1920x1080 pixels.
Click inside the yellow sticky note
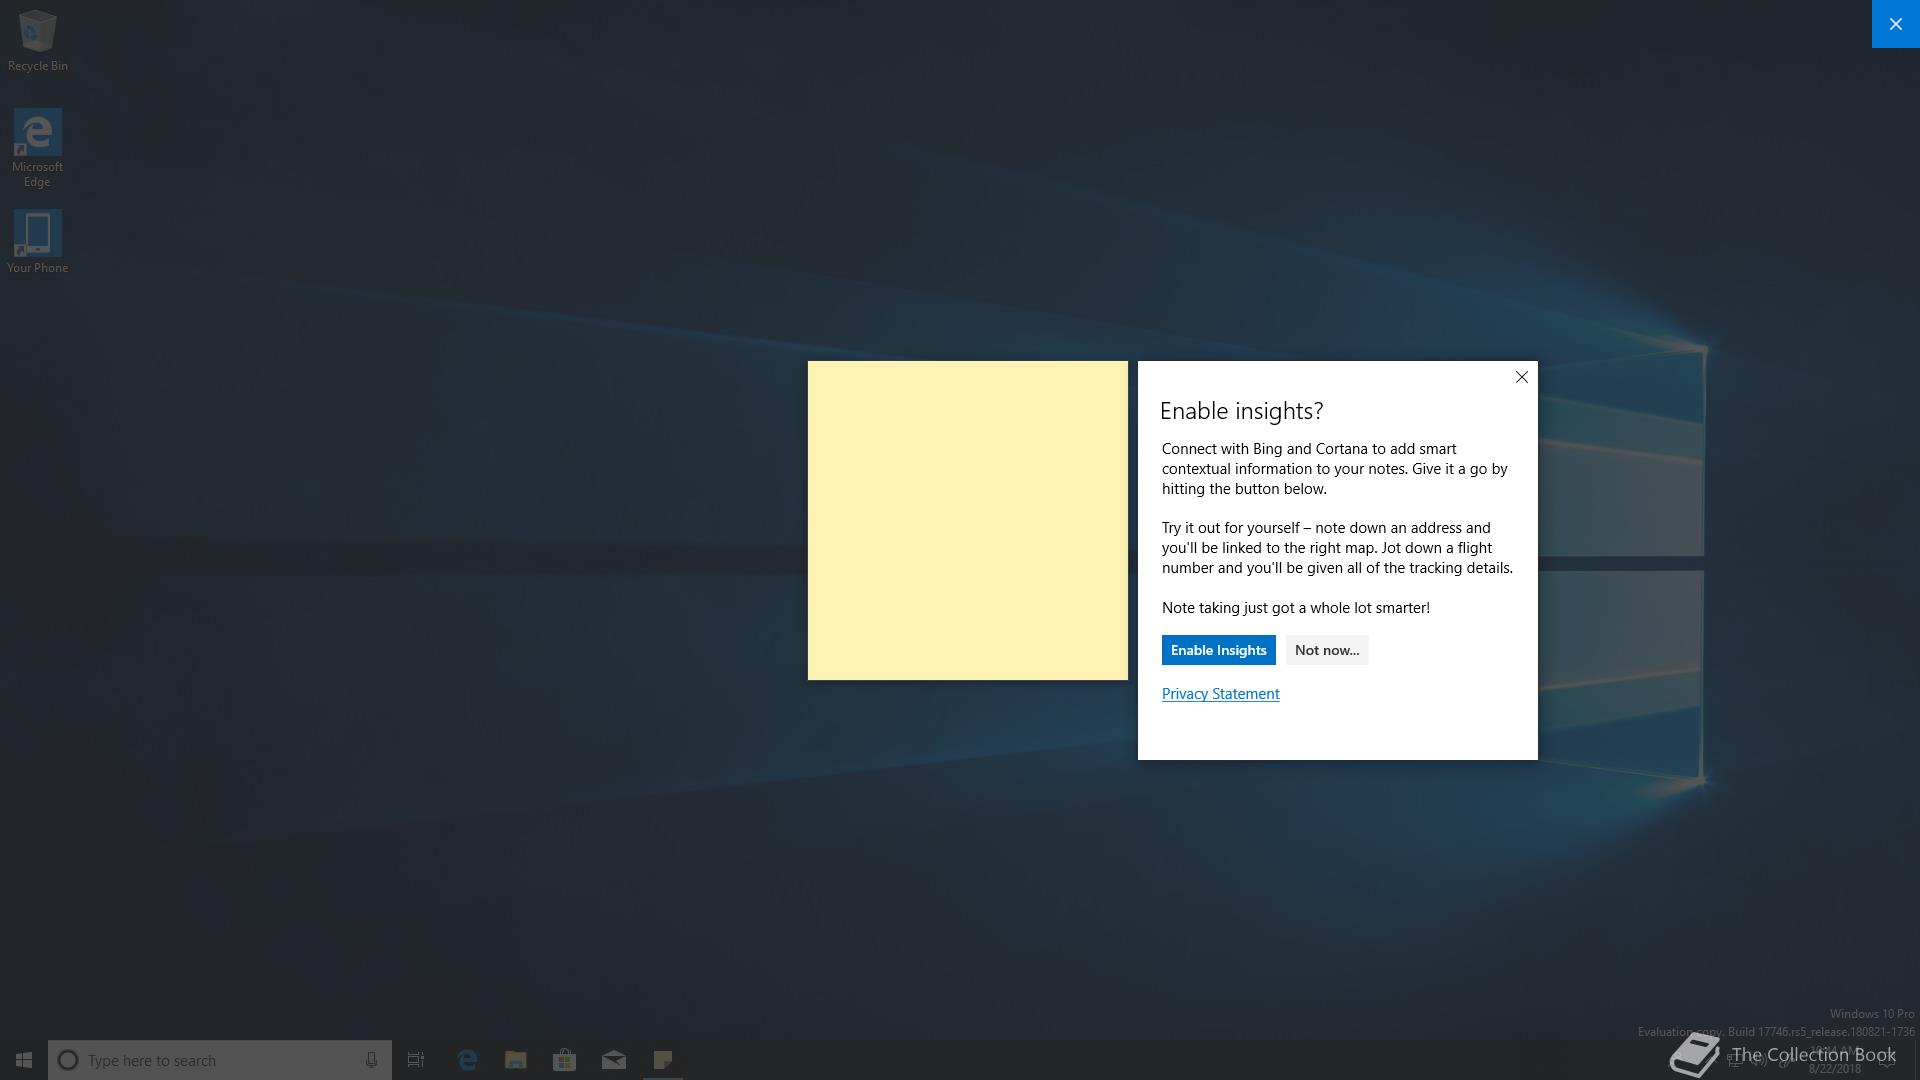(x=967, y=520)
